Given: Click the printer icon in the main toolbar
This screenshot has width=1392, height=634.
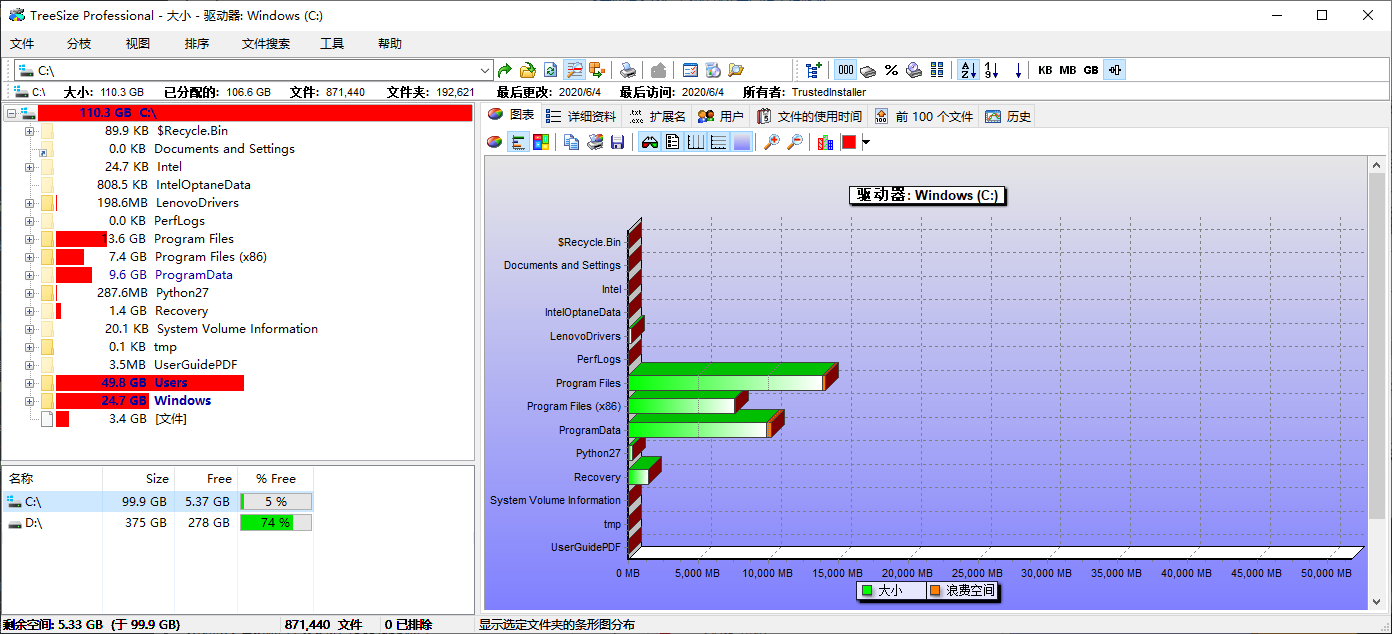Looking at the screenshot, I should tap(627, 70).
